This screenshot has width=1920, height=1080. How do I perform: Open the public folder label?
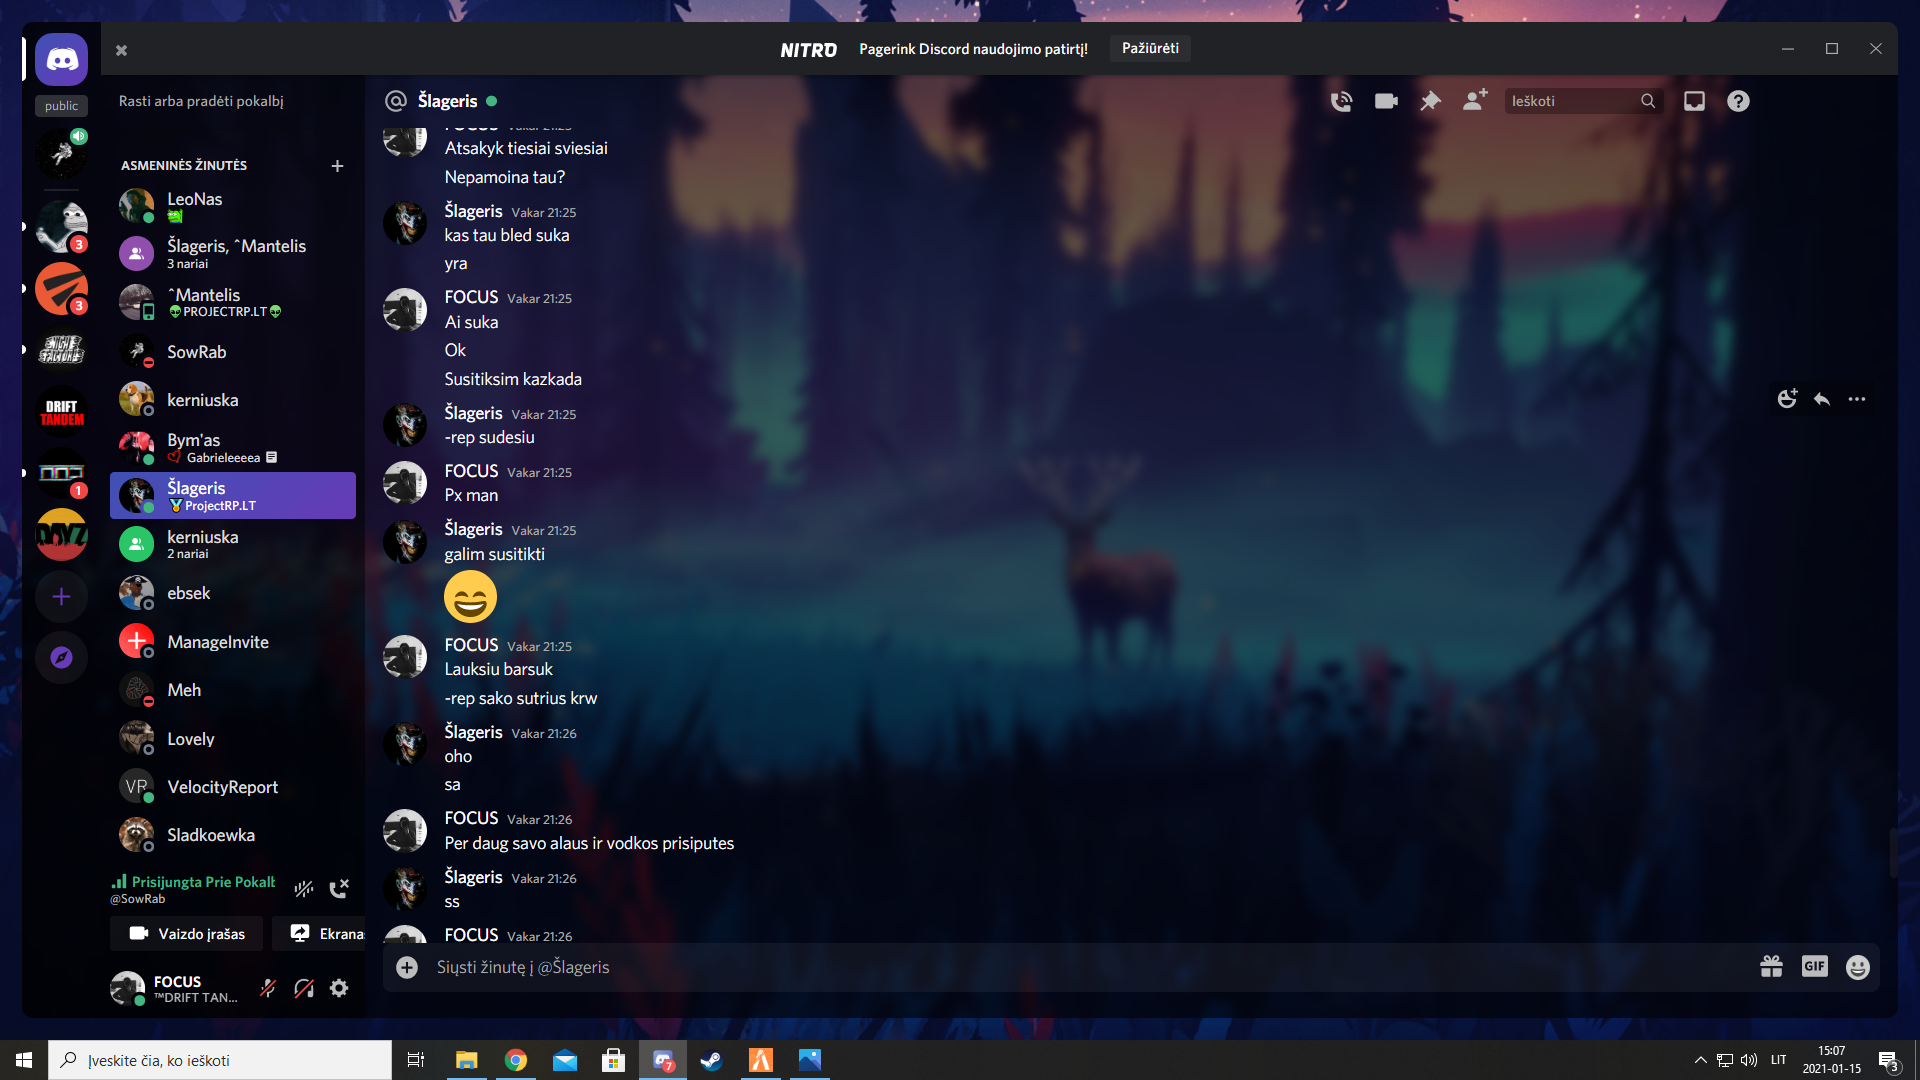62,106
